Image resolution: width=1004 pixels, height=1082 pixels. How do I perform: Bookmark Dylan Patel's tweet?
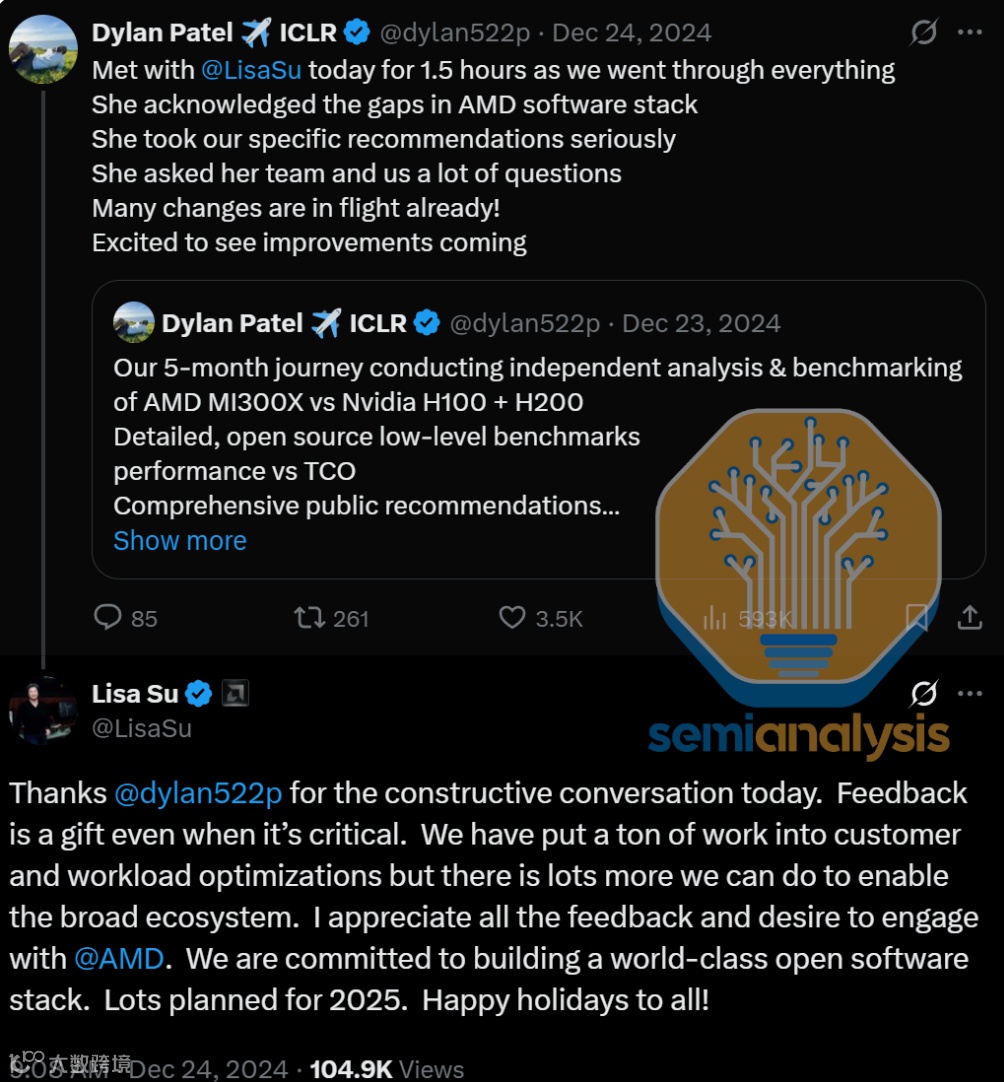[x=916, y=618]
